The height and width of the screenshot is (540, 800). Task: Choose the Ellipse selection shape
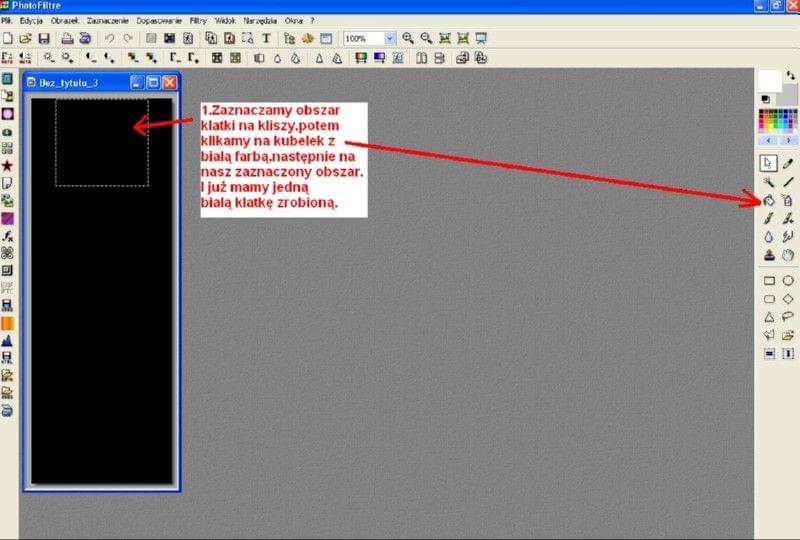(788, 281)
